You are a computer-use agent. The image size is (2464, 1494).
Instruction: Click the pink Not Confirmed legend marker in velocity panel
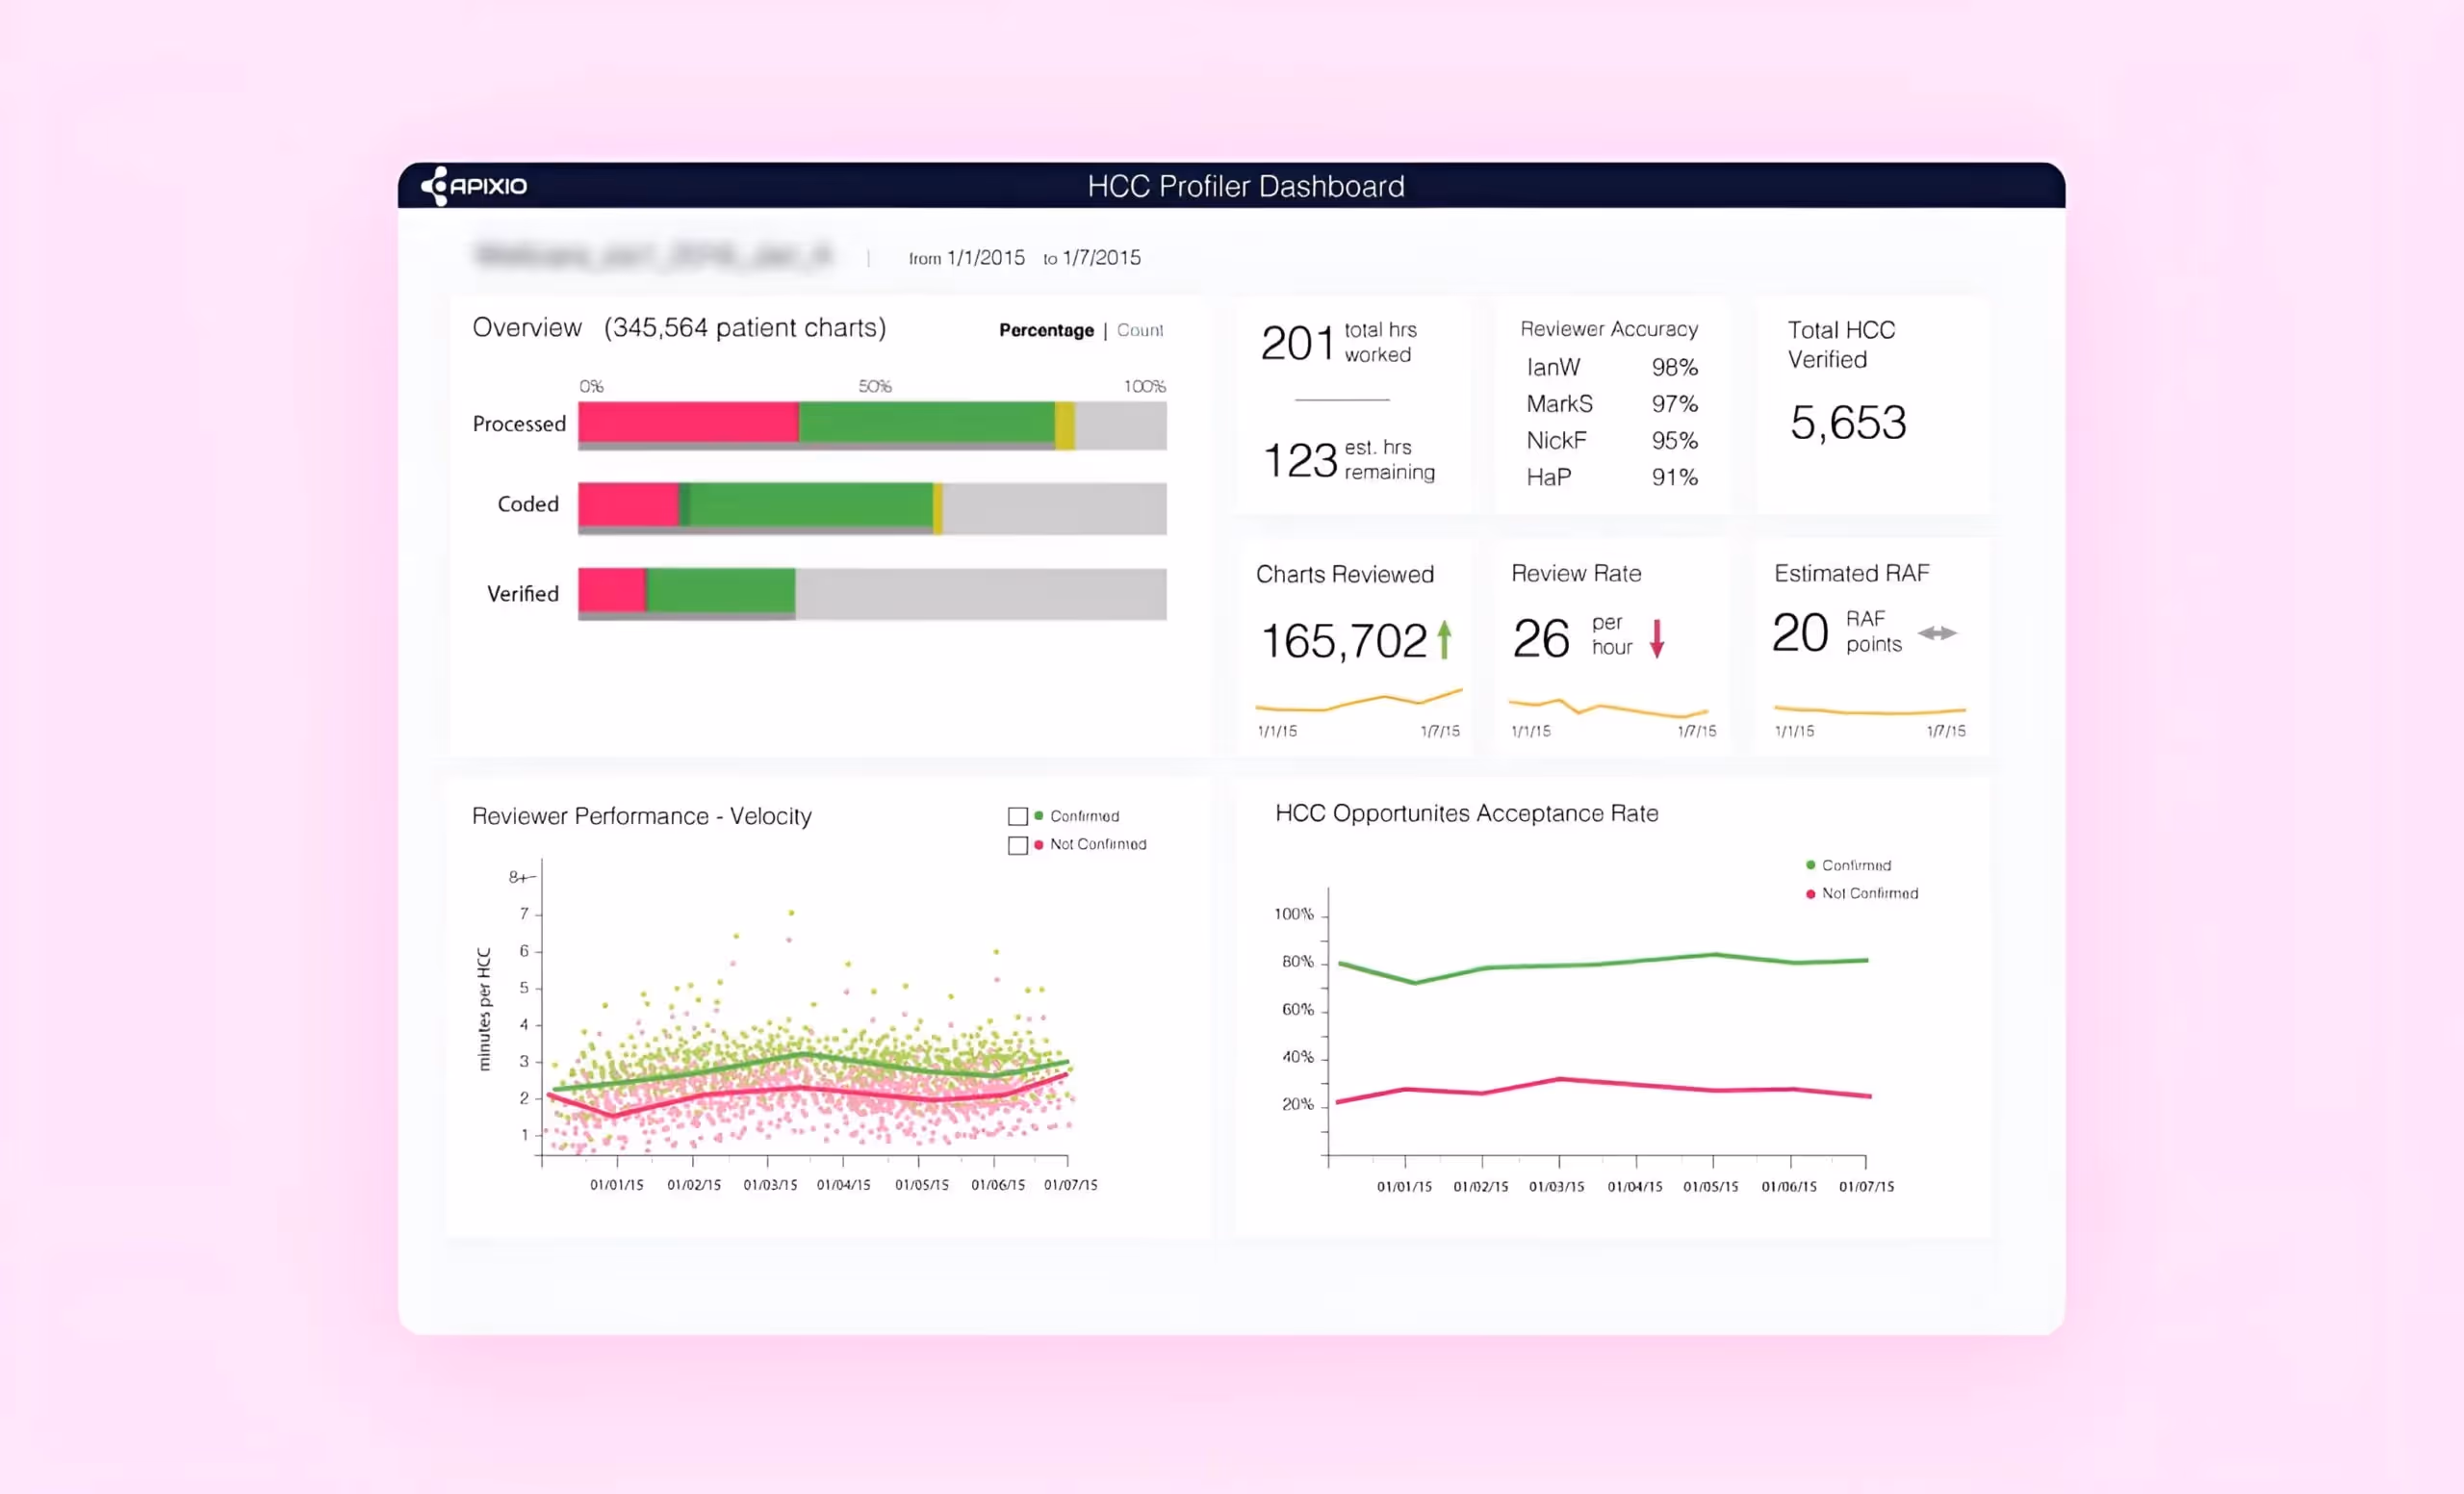(1040, 844)
